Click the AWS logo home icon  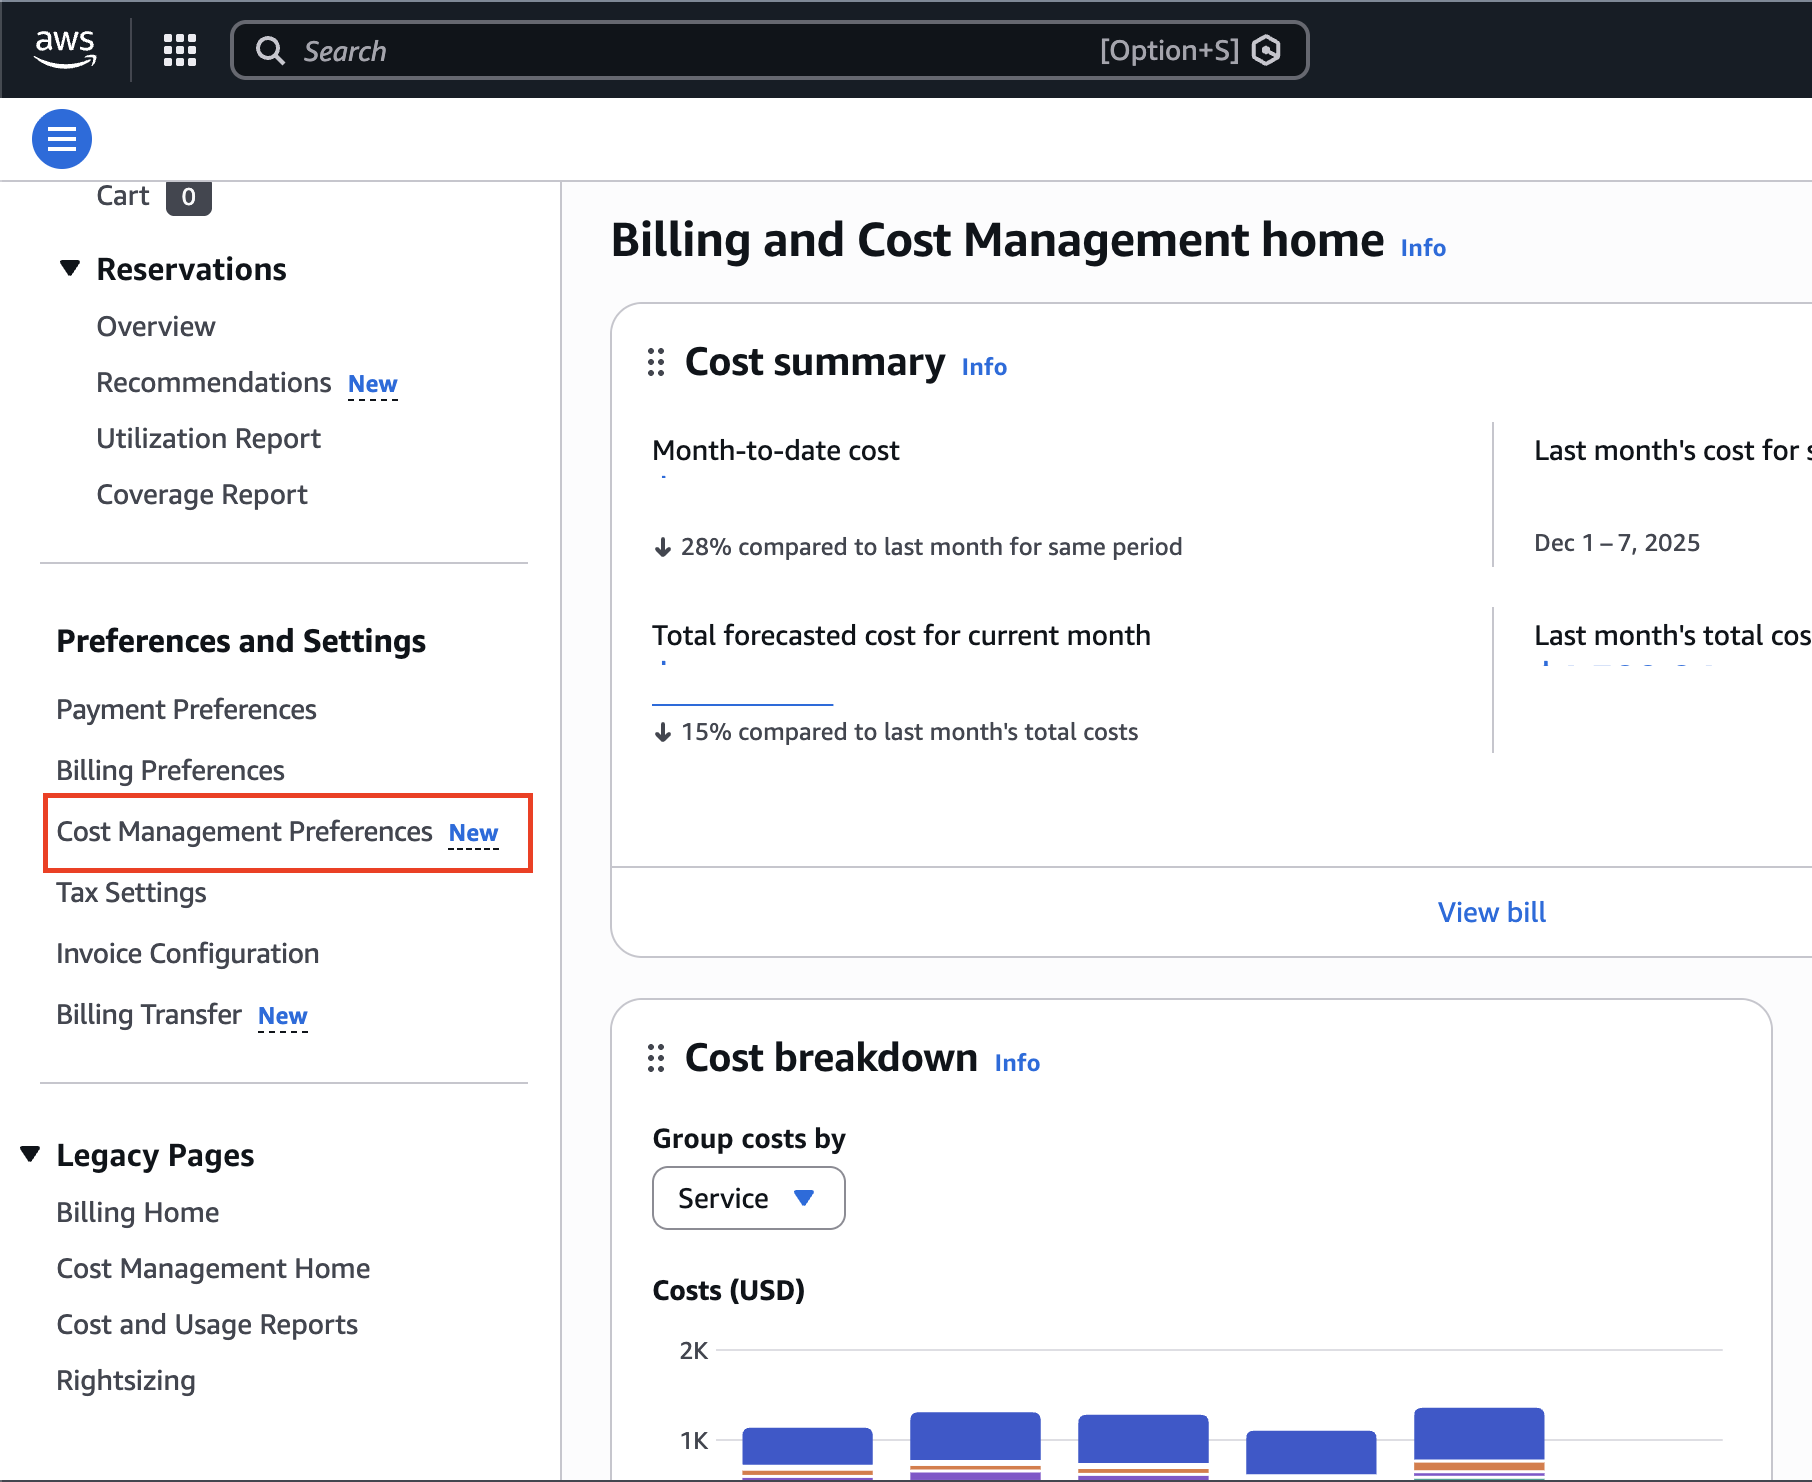click(65, 48)
